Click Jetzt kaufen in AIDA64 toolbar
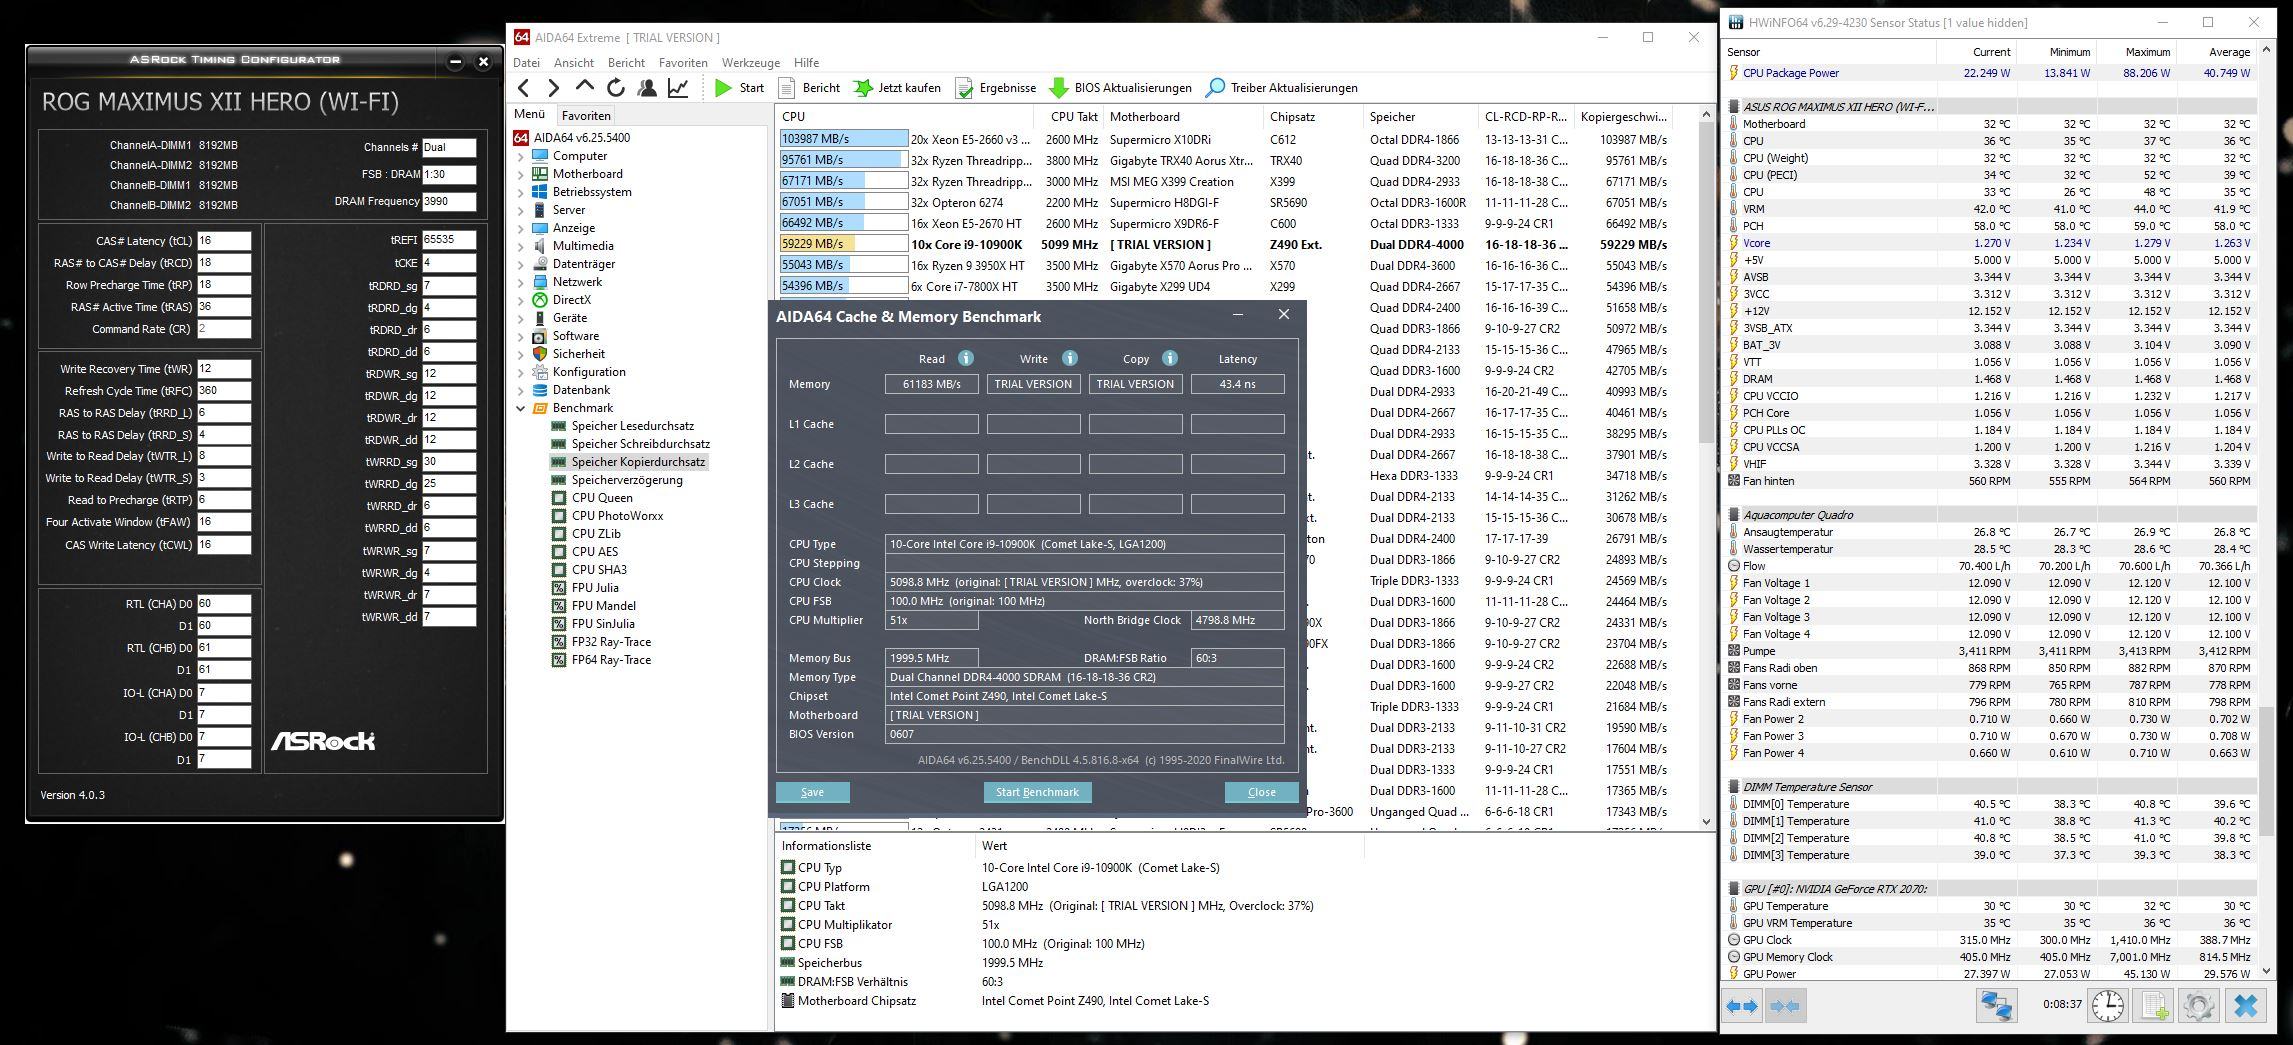Screen dimensions: 2293x1045 coord(896,88)
